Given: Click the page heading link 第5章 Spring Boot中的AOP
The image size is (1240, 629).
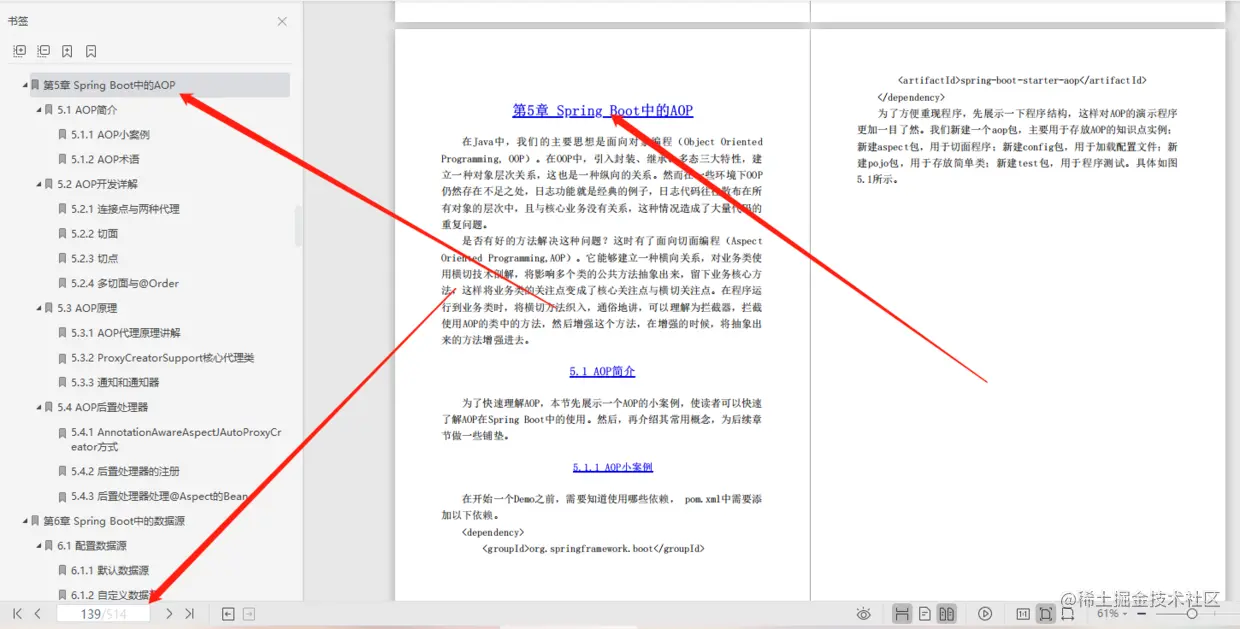Looking at the screenshot, I should click(x=602, y=111).
